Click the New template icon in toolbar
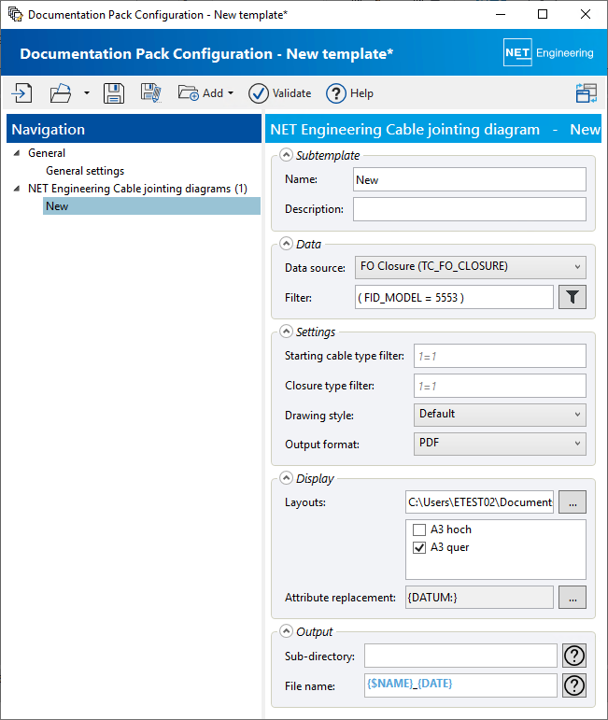Screen dimensions: 608x720 tap(22, 93)
